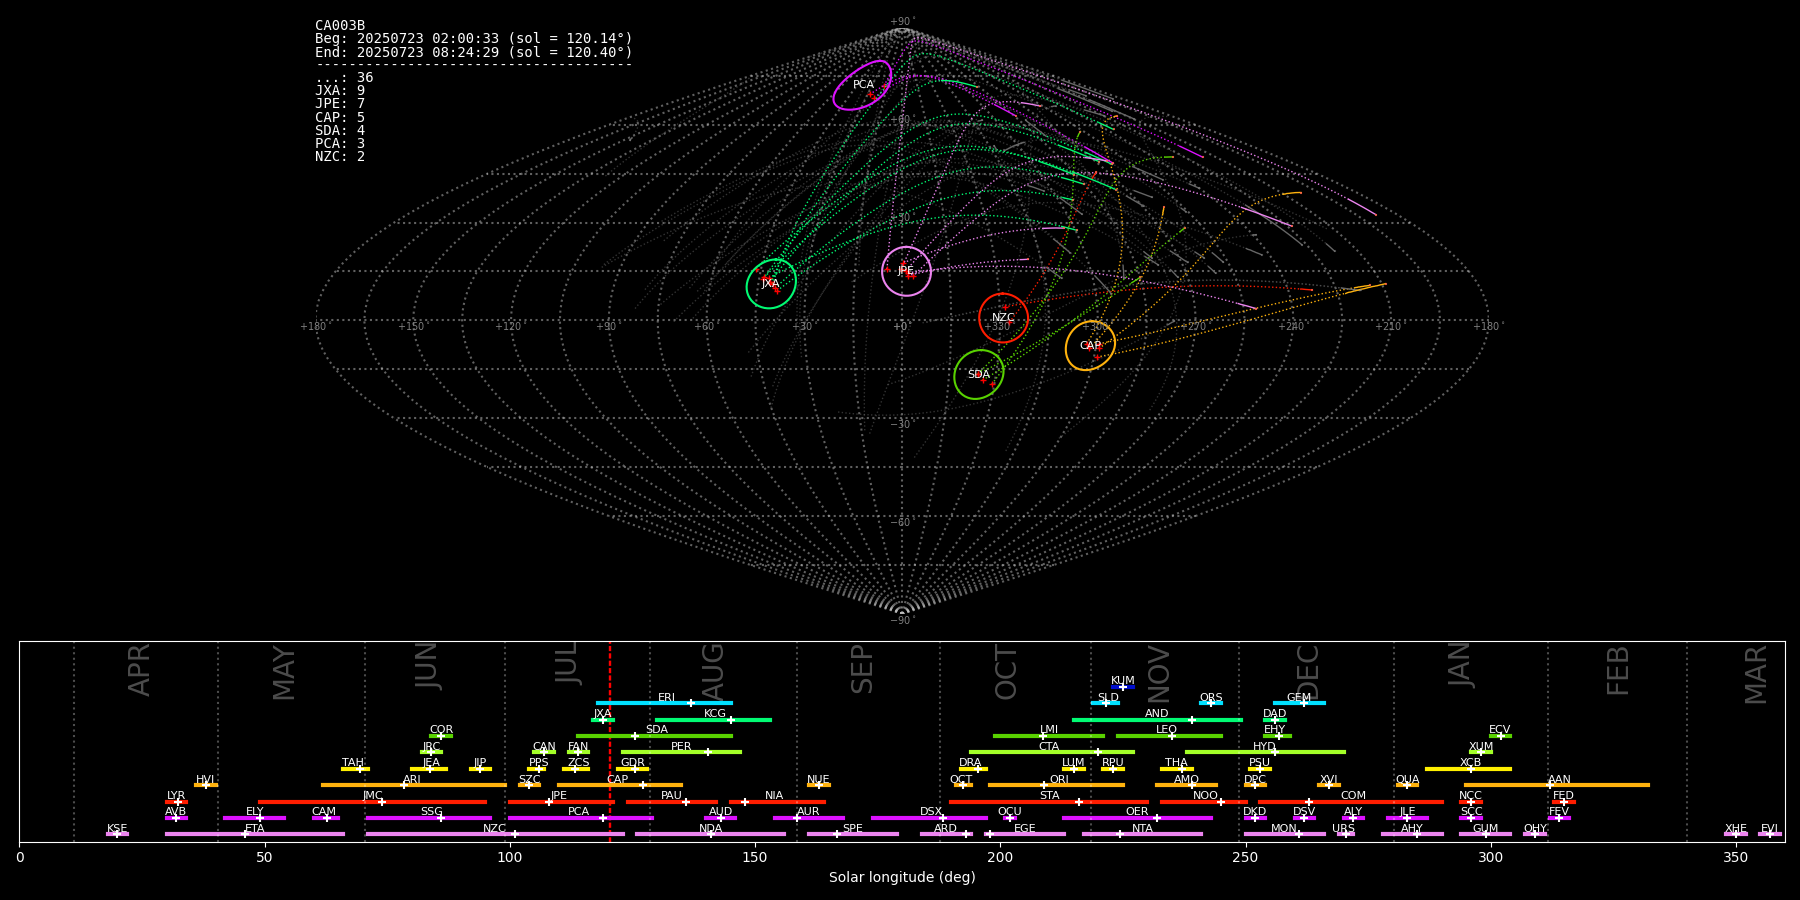The image size is (1800, 900).
Task: Click the red STA shower bar in timeline
Action: coord(1049,801)
